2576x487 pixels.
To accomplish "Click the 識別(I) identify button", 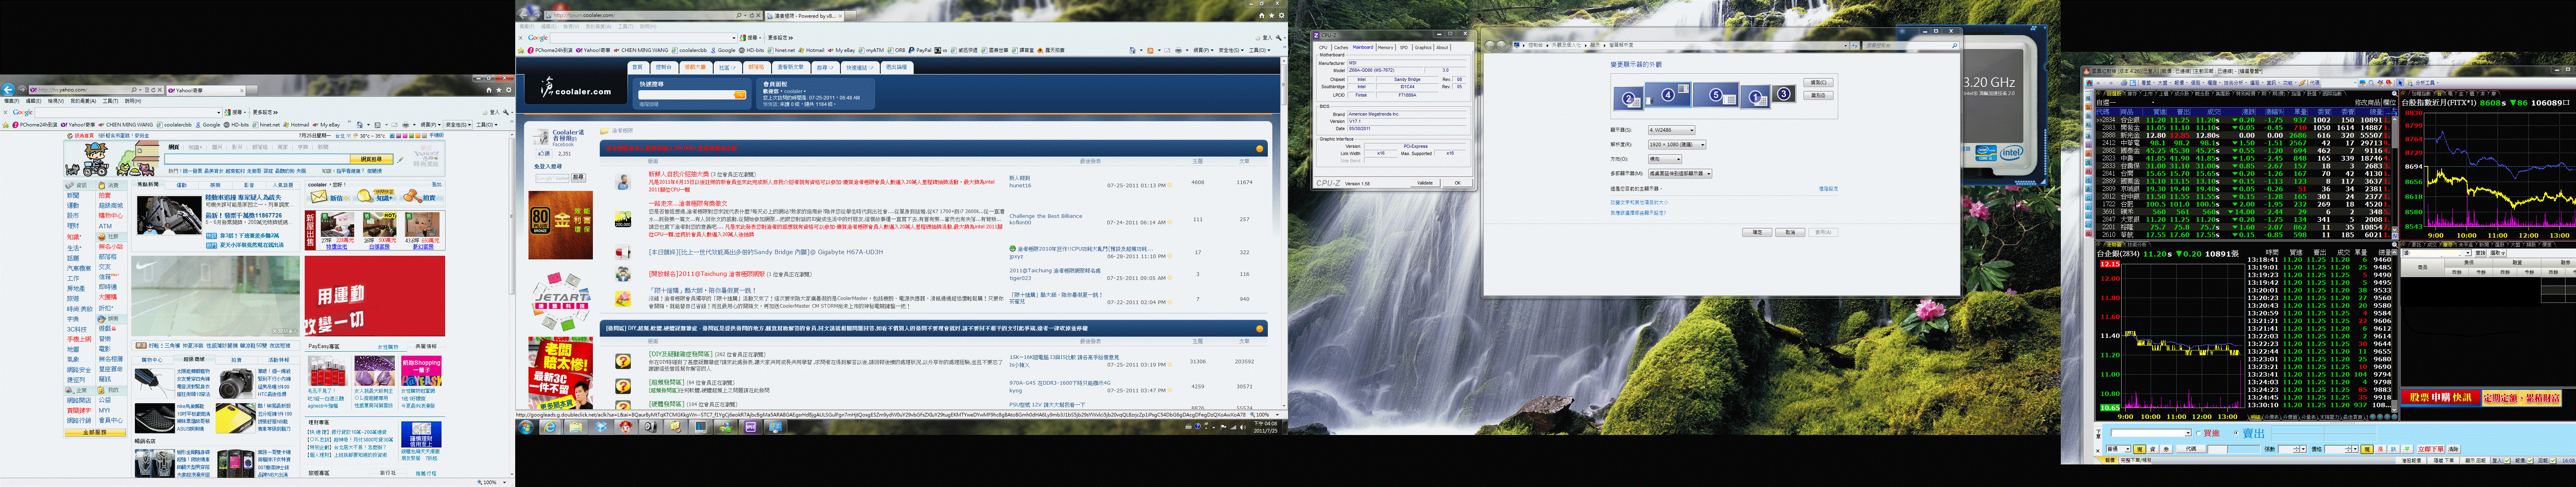I will point(1818,96).
